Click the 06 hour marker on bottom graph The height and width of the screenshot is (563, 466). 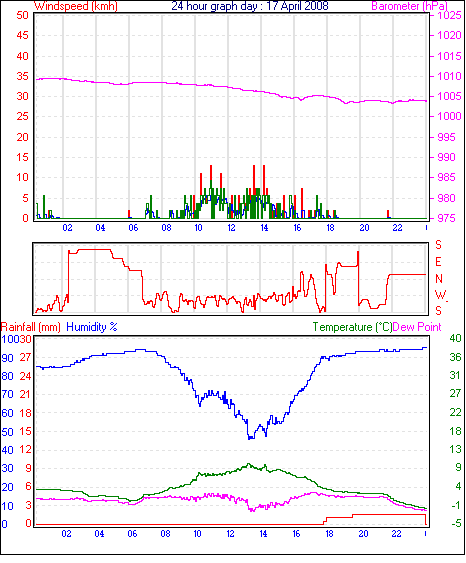click(x=132, y=534)
